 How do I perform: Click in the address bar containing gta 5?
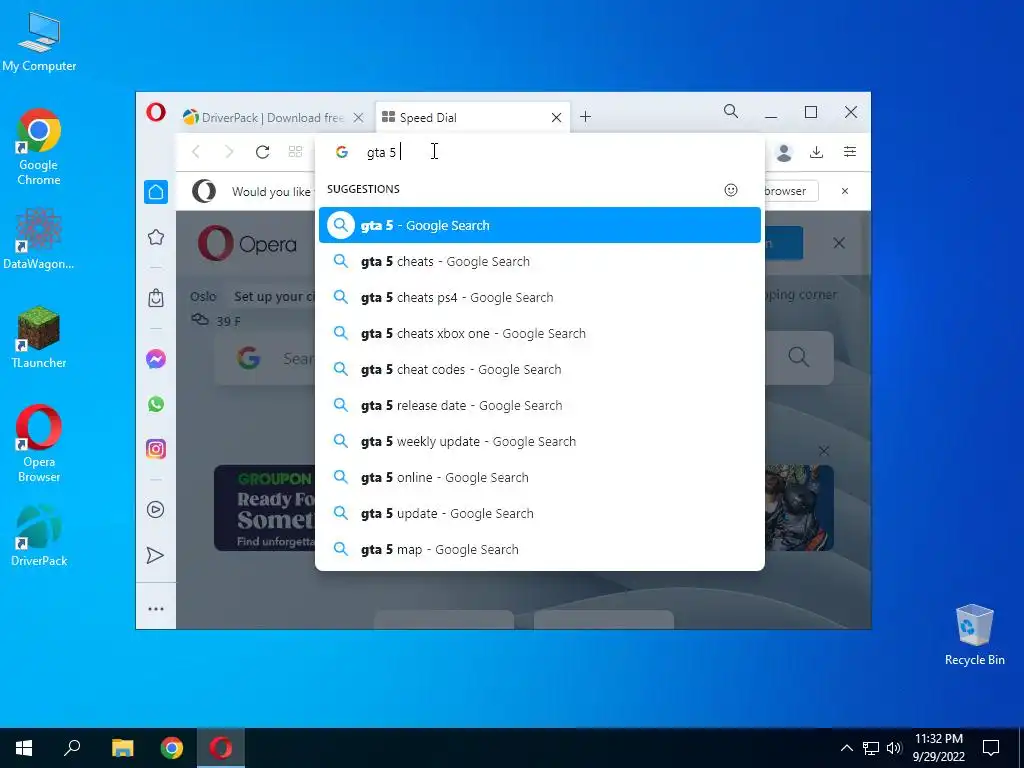click(539, 152)
